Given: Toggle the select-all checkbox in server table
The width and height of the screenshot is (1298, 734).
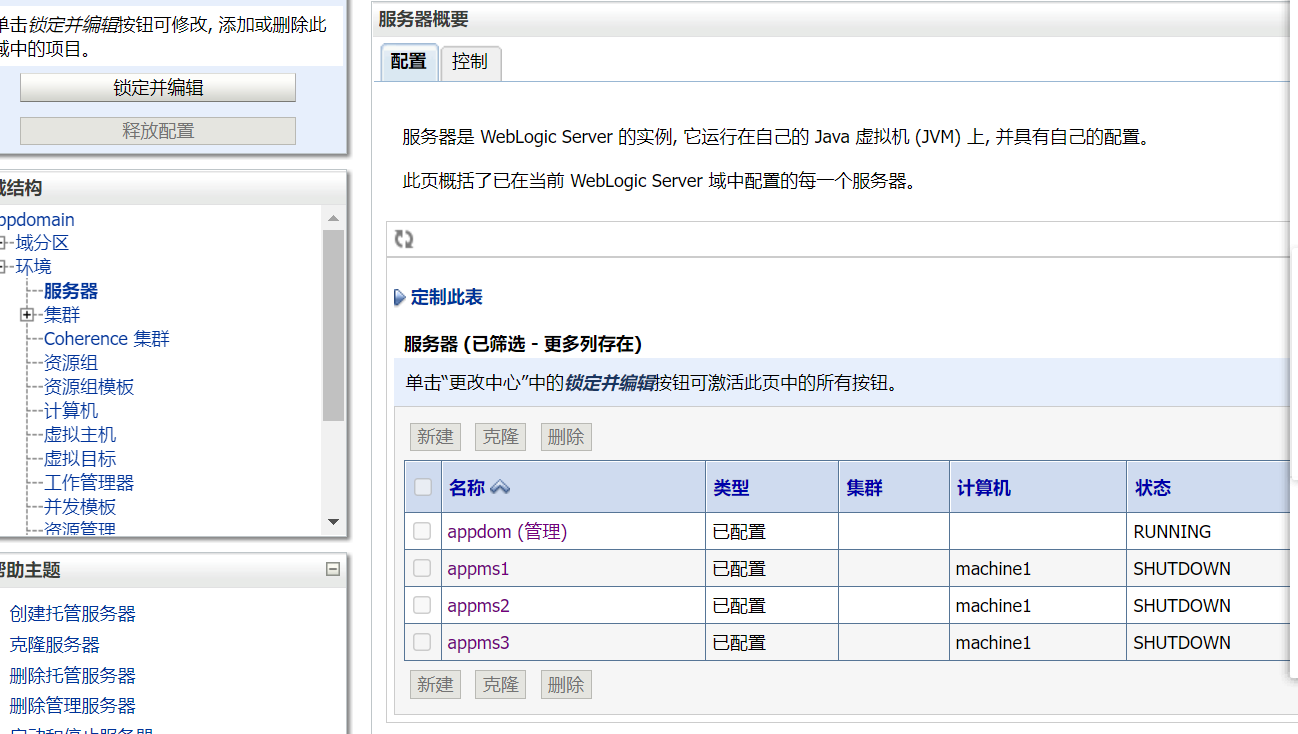Looking at the screenshot, I should pyautogui.click(x=422, y=486).
